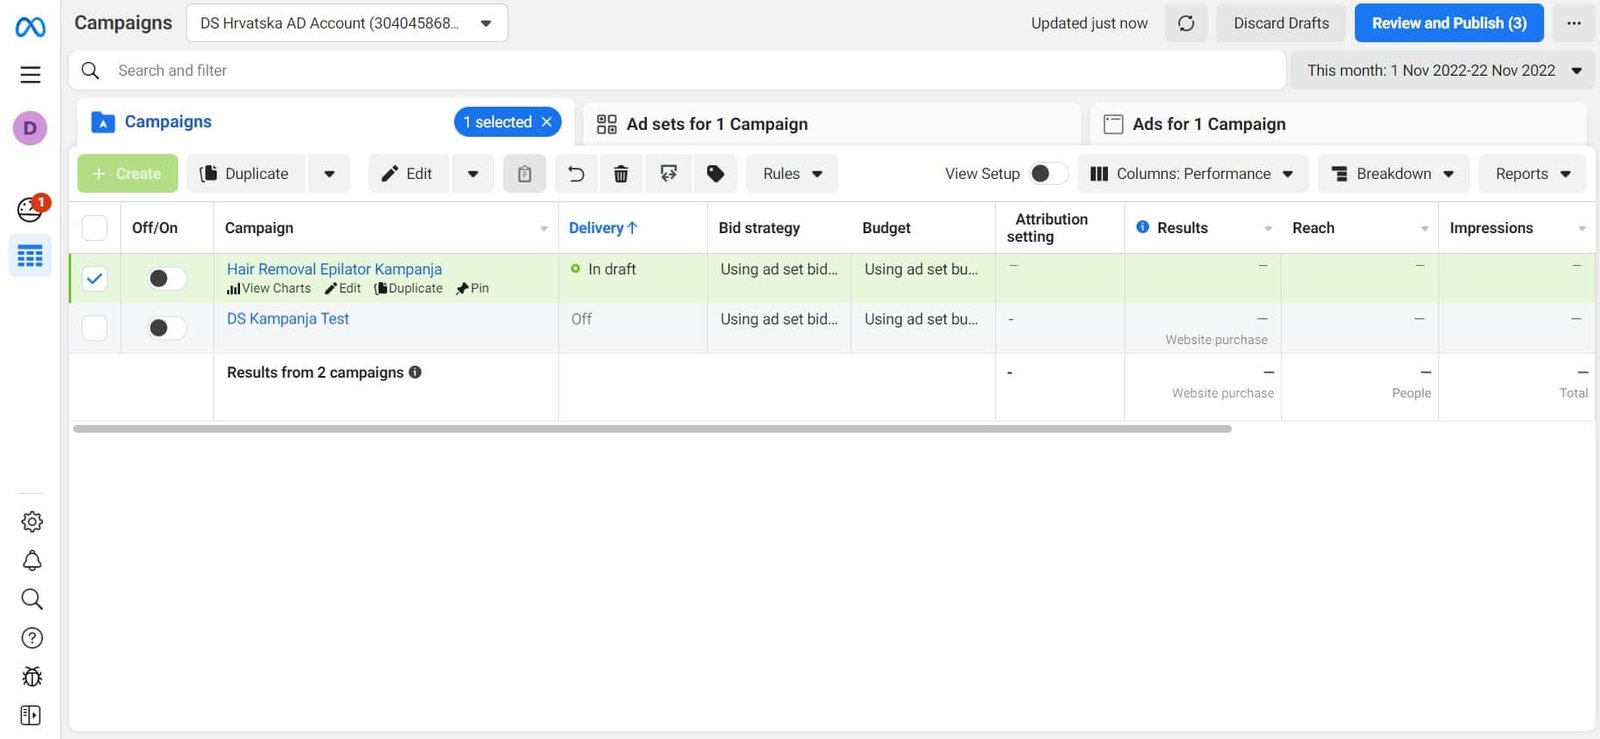Image resolution: width=1600 pixels, height=739 pixels.
Task: Open the campaigns table grid icon
Action: point(30,256)
